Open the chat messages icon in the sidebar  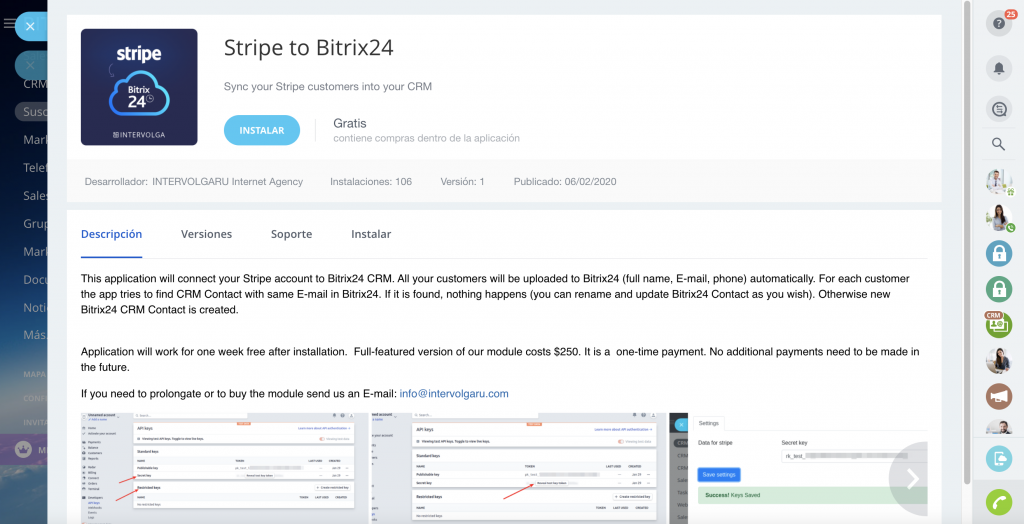click(999, 109)
